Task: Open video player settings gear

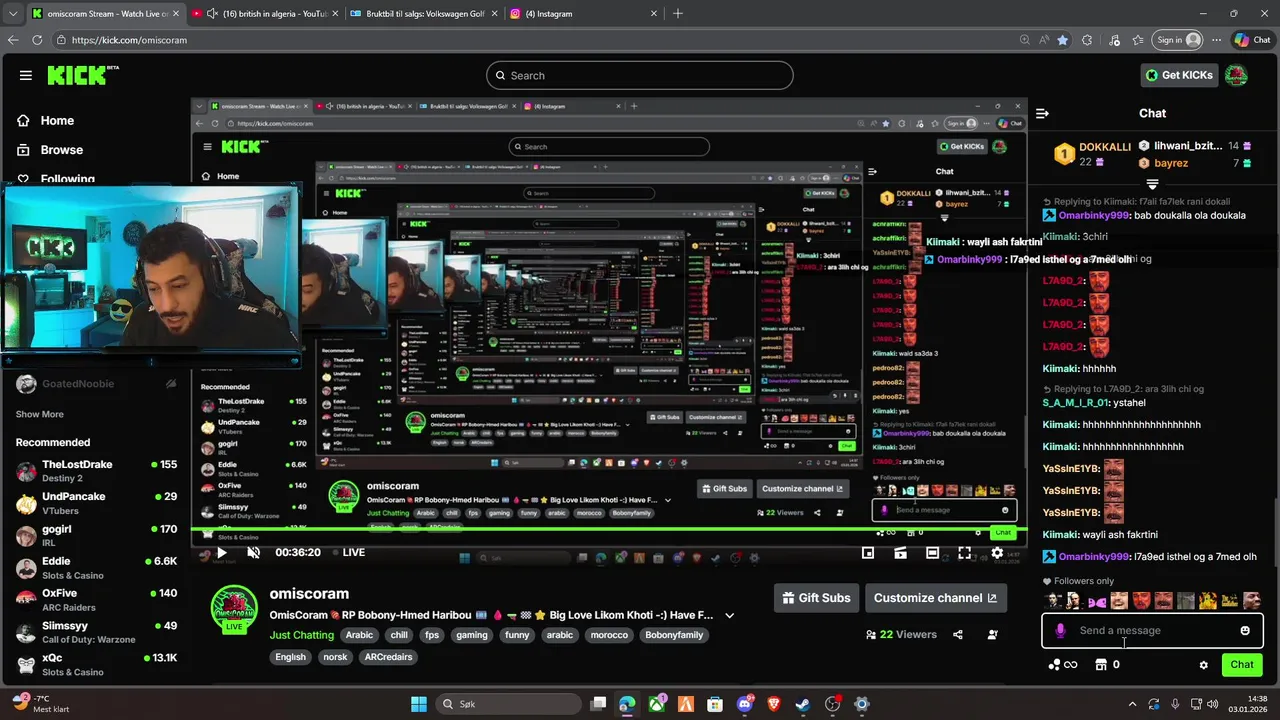Action: [x=996, y=552]
